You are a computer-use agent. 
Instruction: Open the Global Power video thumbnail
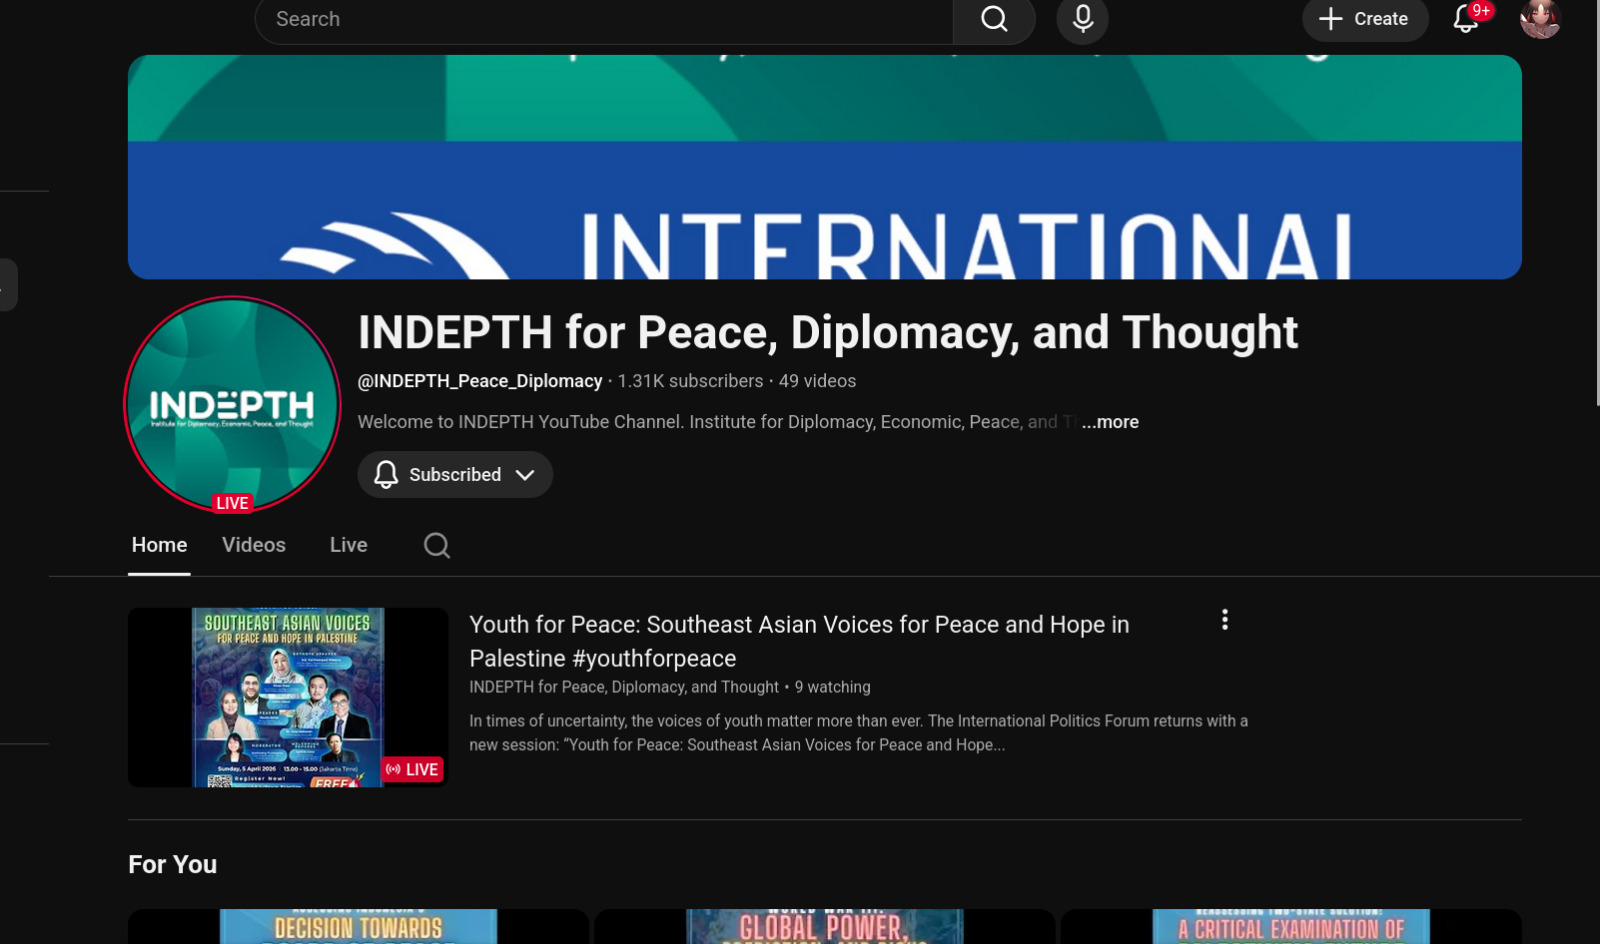coord(825,927)
